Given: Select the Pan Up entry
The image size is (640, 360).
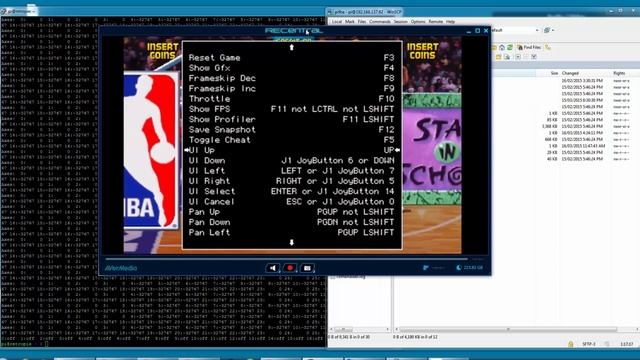Looking at the screenshot, I should 291,212.
